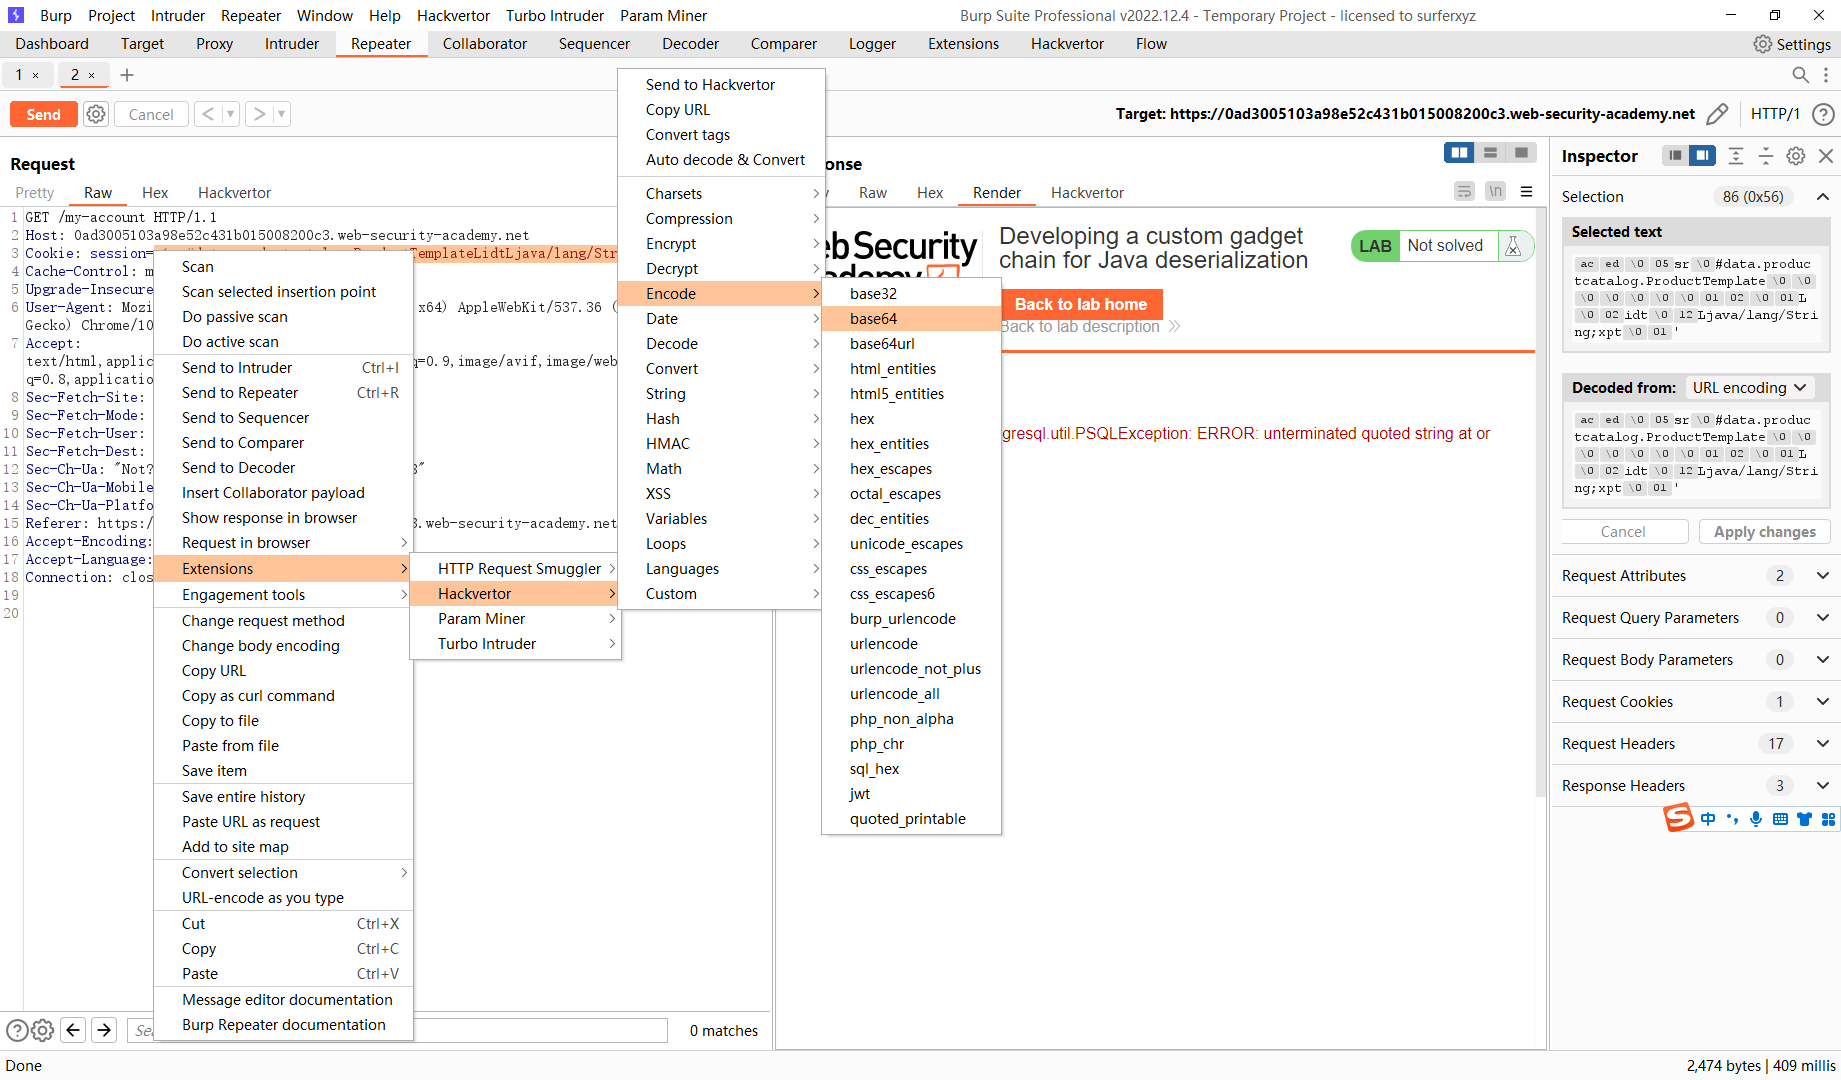Switch request view to Hex tab
The image size is (1841, 1080).
pos(155,193)
